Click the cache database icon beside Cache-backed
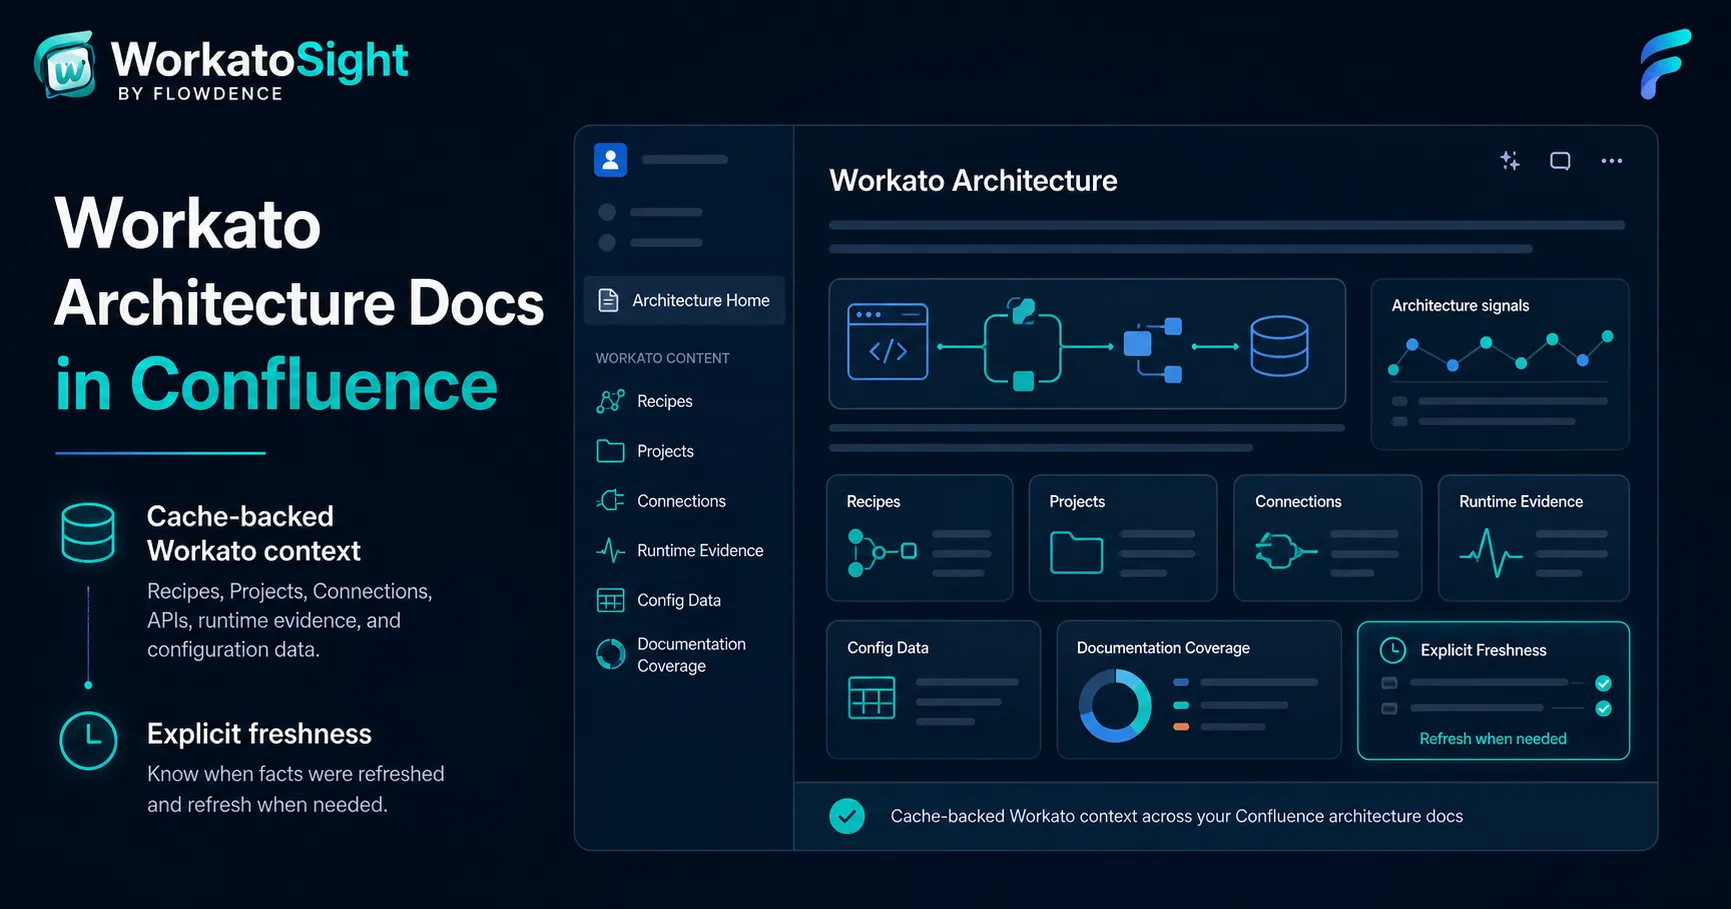The width and height of the screenshot is (1731, 909). click(x=88, y=532)
